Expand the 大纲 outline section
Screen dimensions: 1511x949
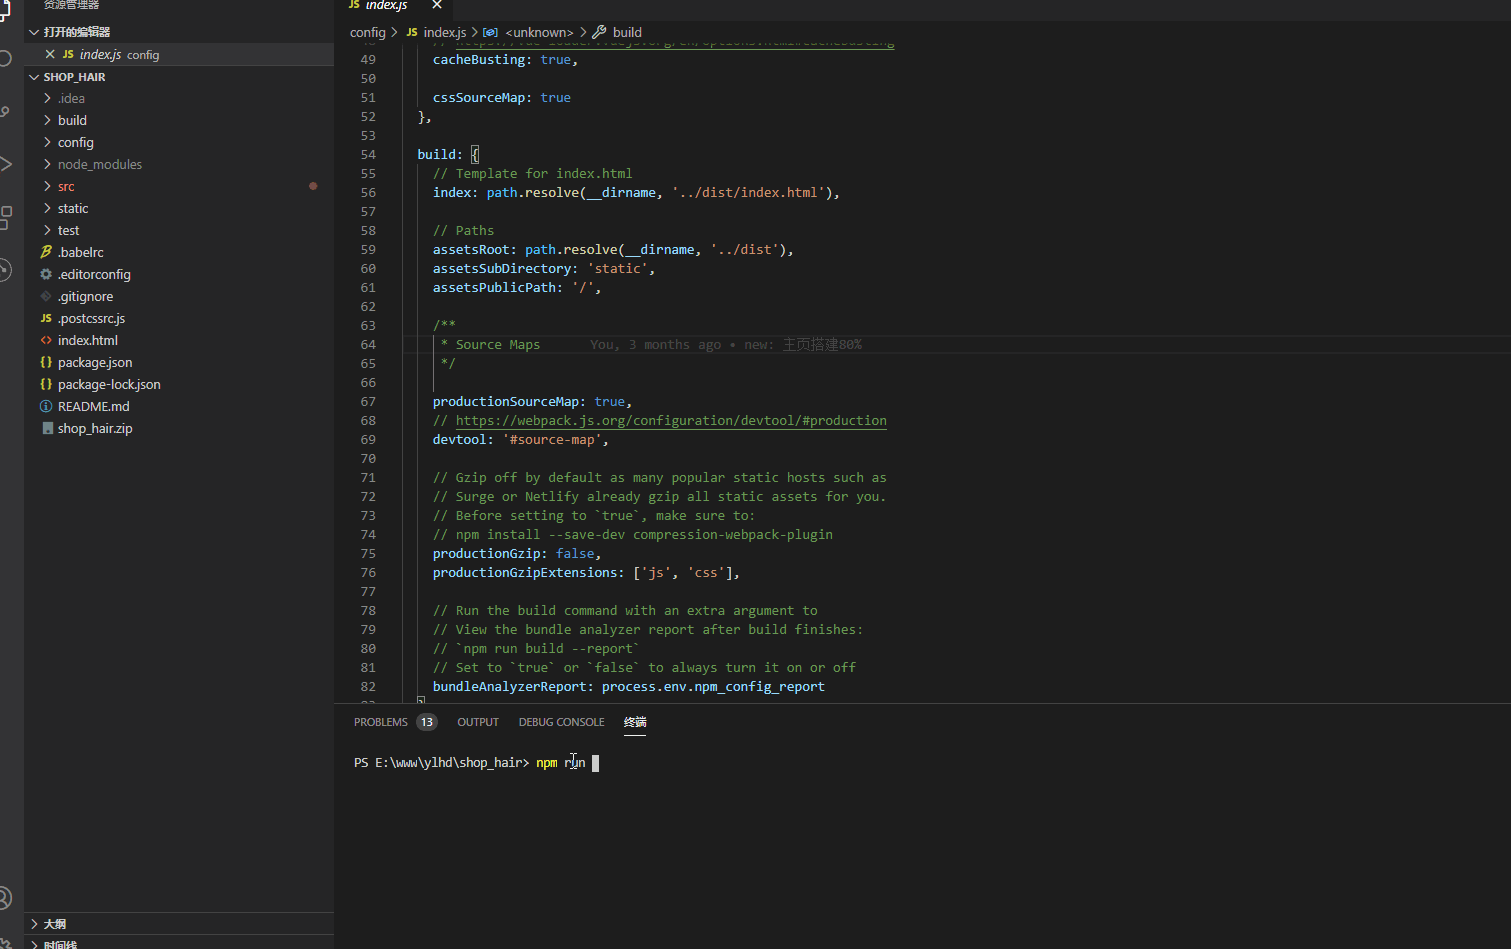(34, 924)
